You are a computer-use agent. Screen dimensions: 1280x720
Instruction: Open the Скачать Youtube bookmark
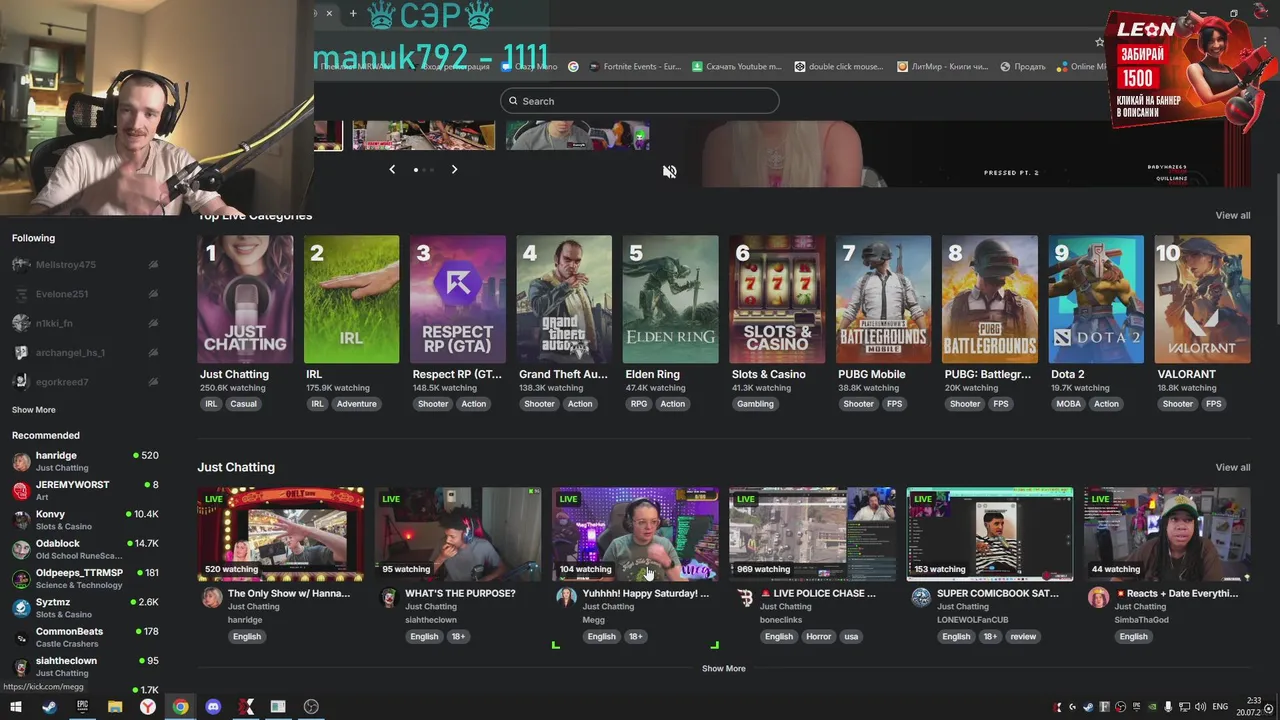coord(736,67)
